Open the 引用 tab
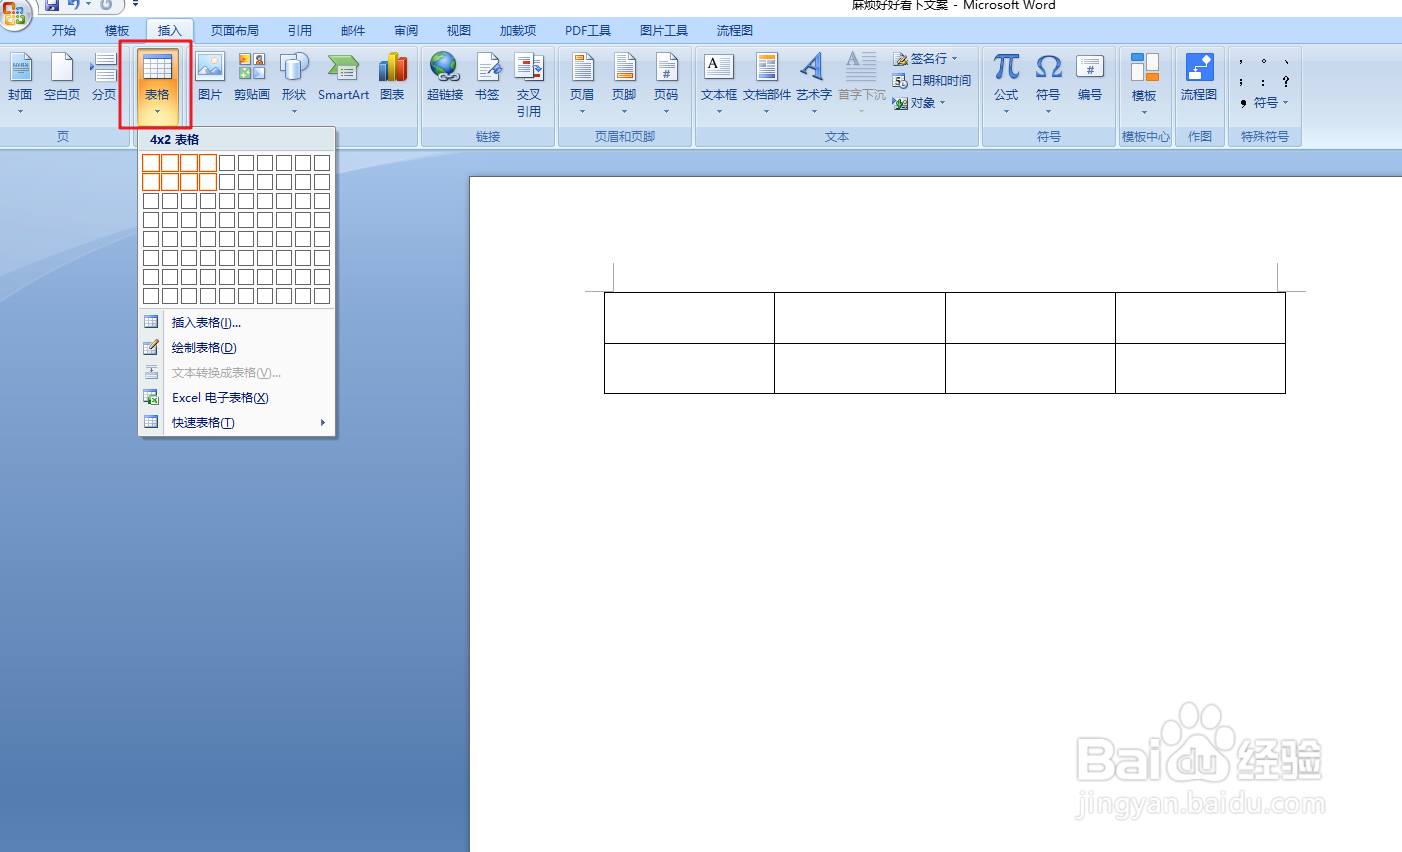This screenshot has height=852, width=1402. pyautogui.click(x=300, y=31)
